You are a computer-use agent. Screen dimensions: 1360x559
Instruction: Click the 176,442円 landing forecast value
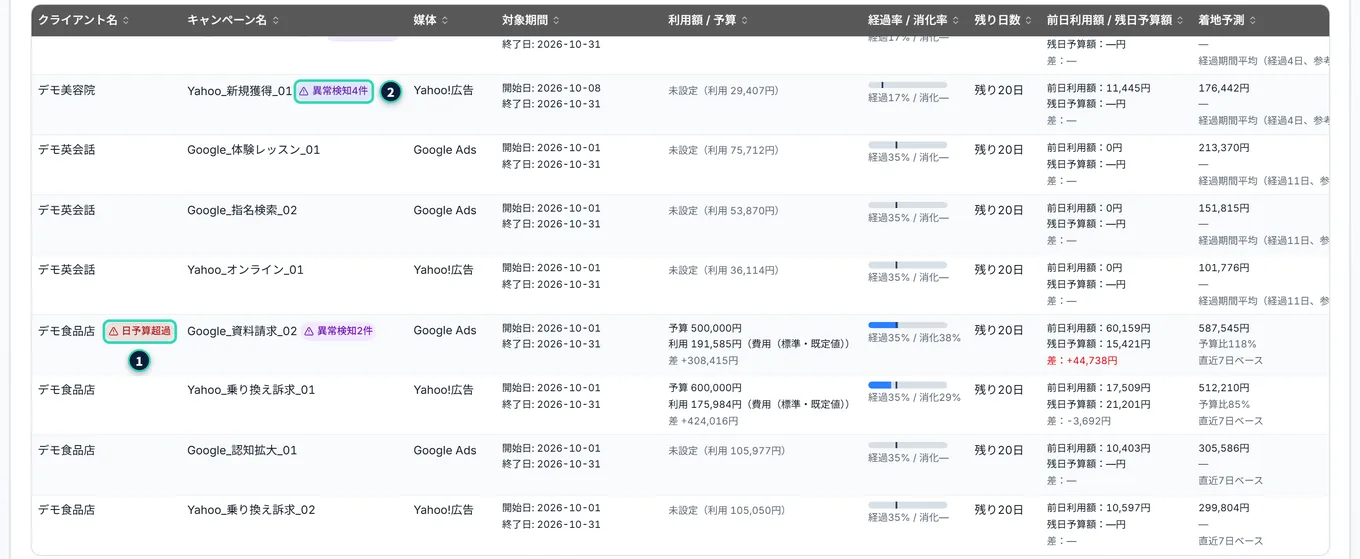[x=1224, y=88]
